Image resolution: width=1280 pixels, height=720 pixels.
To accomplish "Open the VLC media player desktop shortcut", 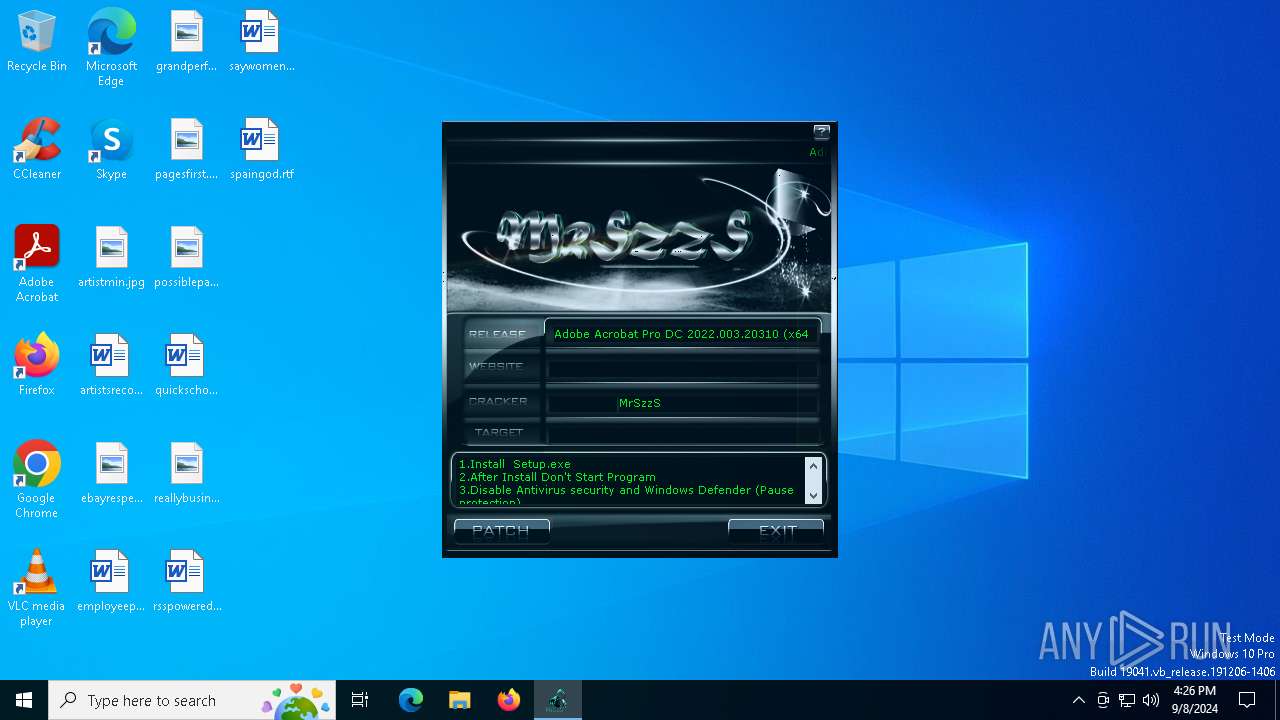I will (x=37, y=588).
